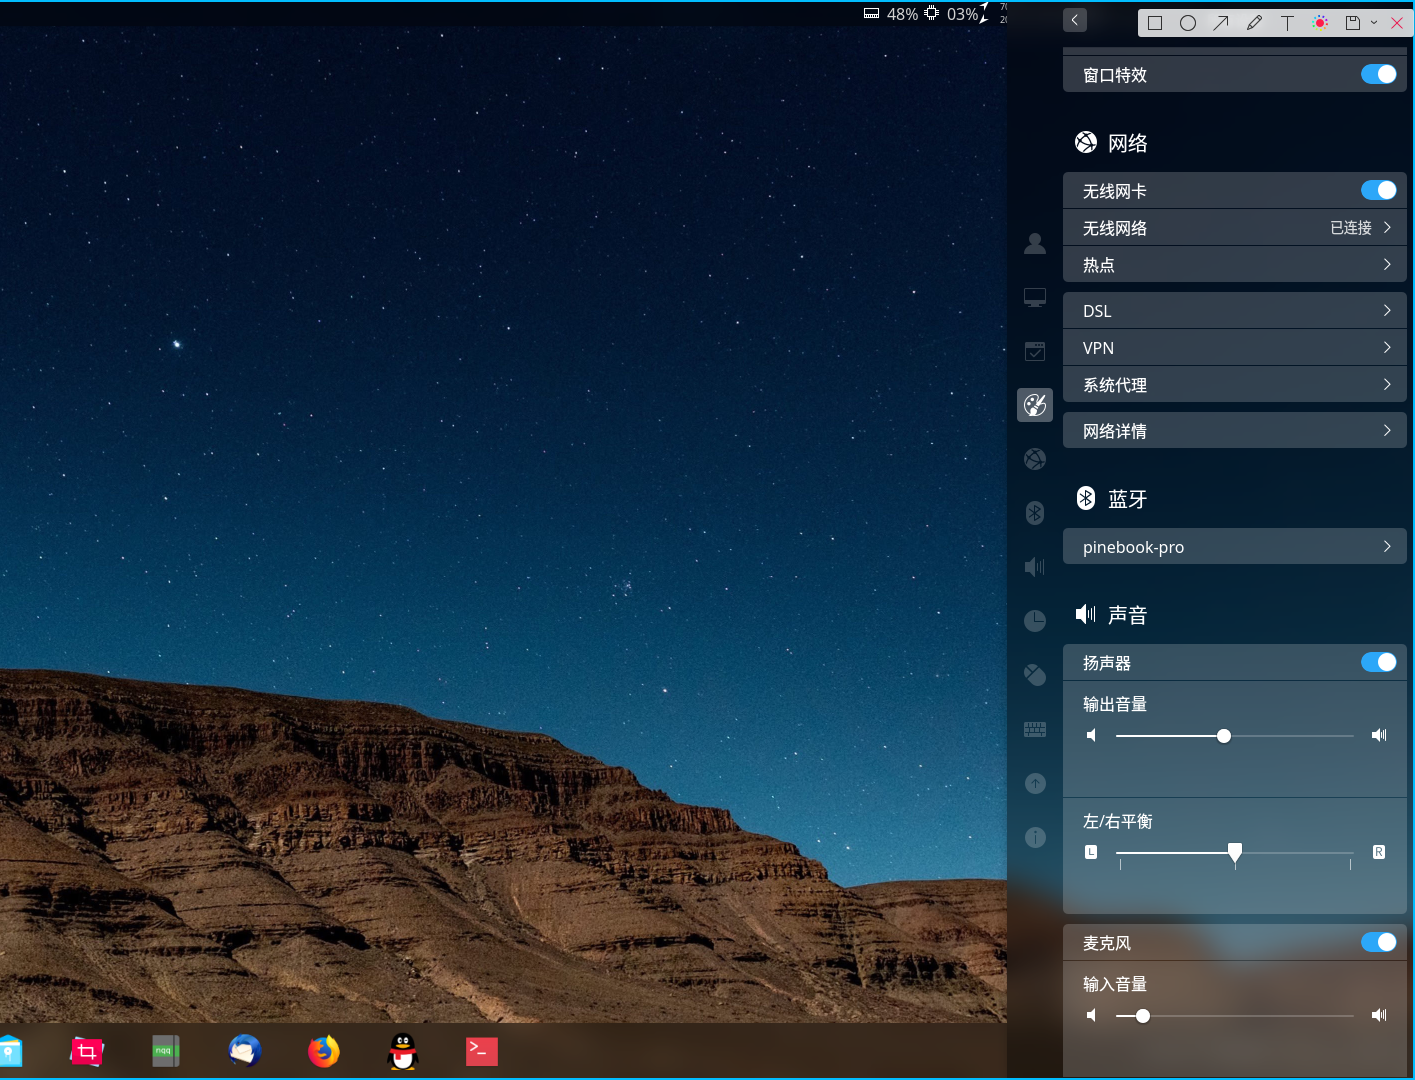Image resolution: width=1415 pixels, height=1080 pixels.
Task: Select the pencil drawing tool
Action: [x=1254, y=23]
